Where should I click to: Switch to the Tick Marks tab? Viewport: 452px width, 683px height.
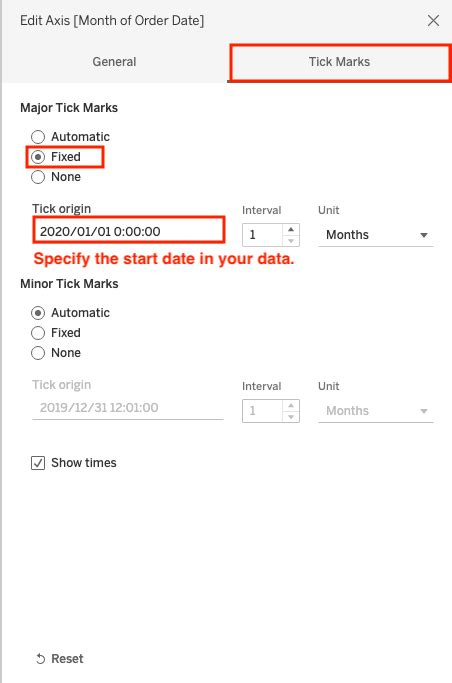[x=339, y=62]
